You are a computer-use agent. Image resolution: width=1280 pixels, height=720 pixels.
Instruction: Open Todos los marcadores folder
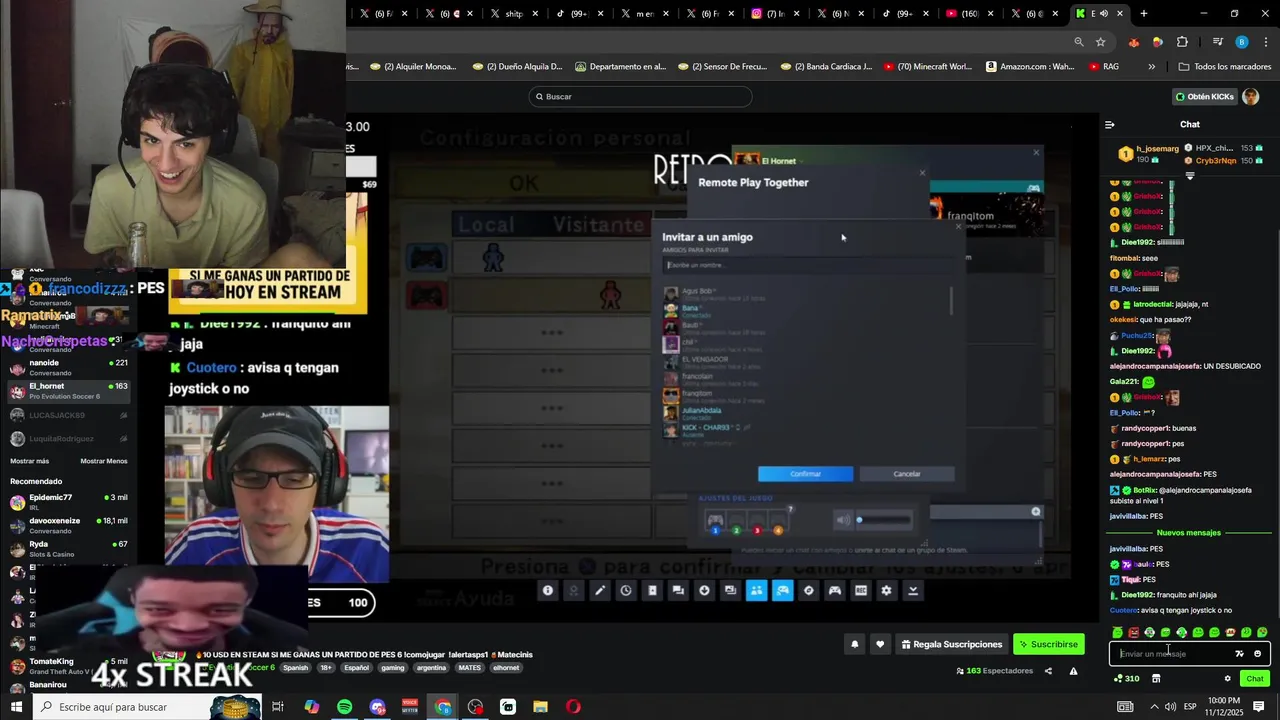pyautogui.click(x=1225, y=67)
